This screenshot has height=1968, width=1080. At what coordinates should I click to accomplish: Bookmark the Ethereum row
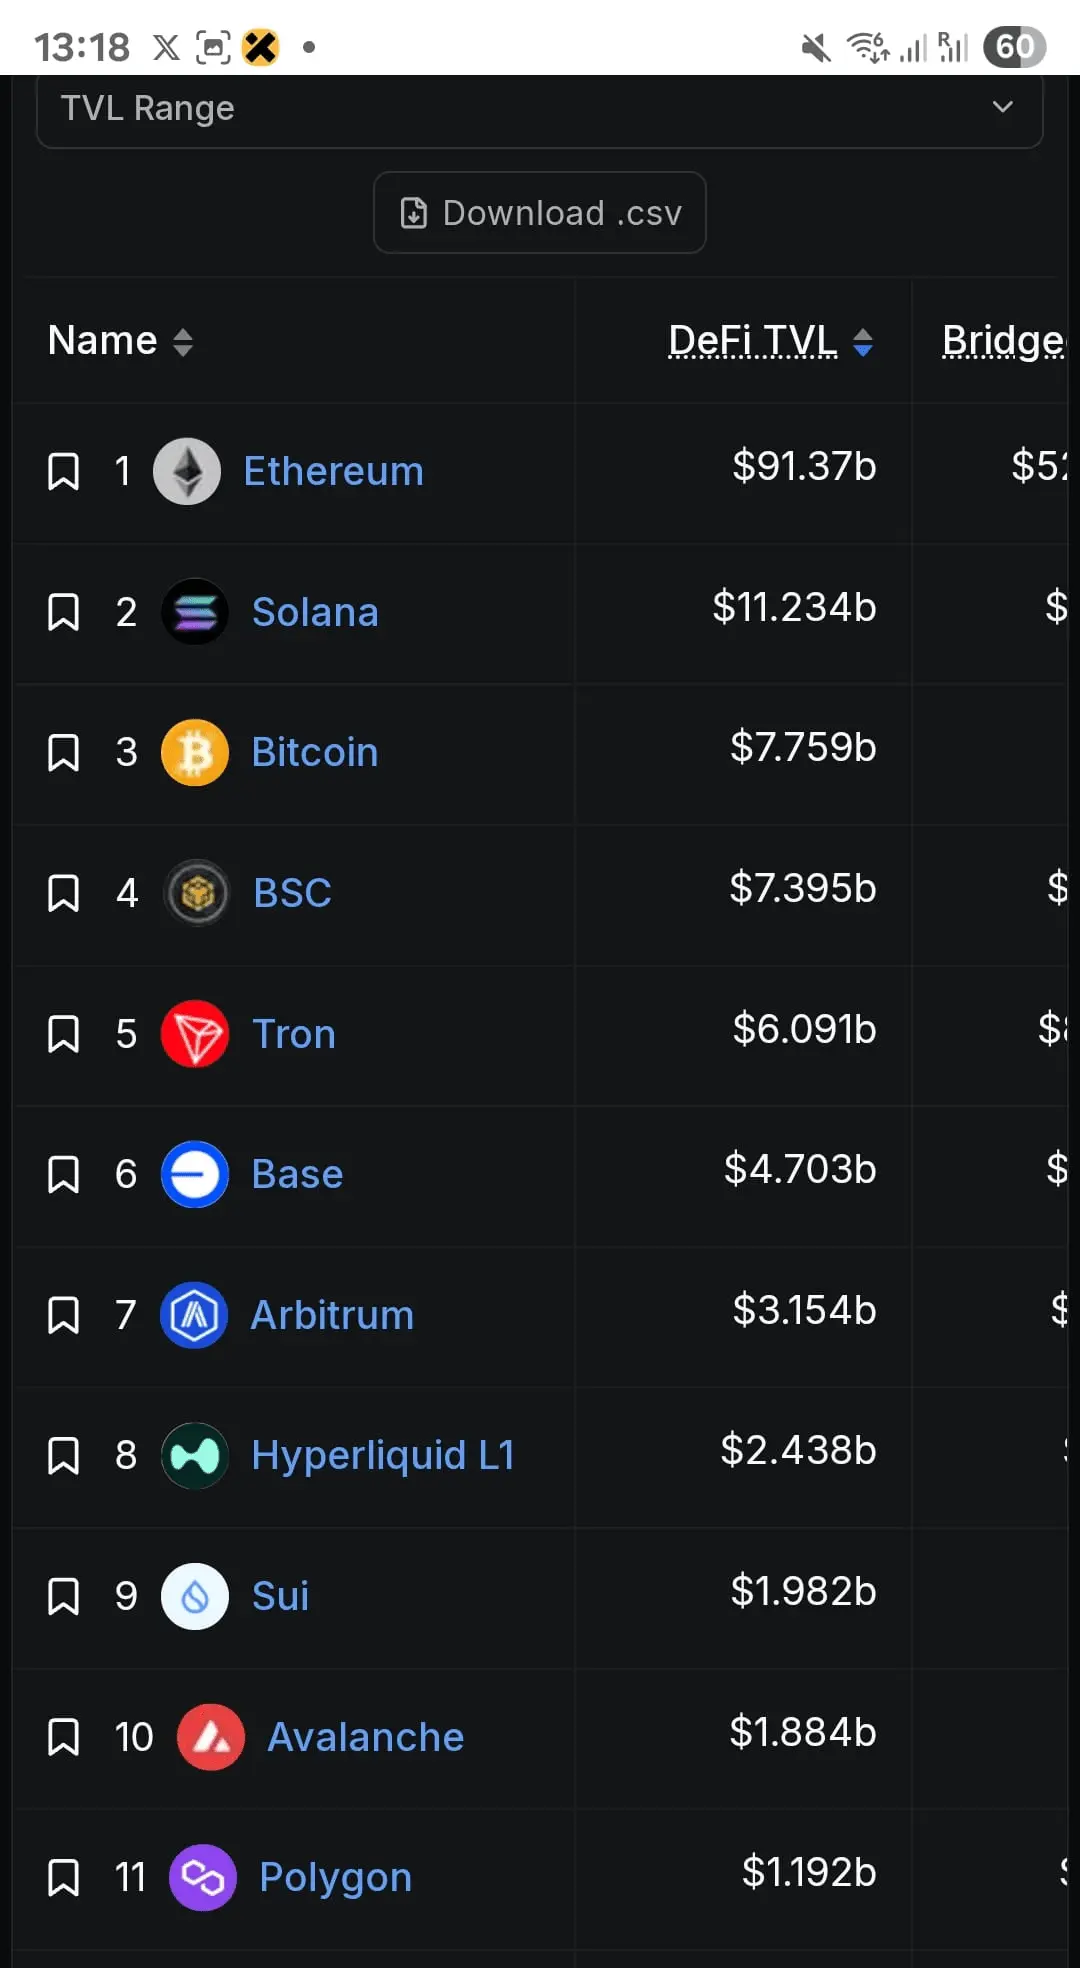tap(64, 471)
